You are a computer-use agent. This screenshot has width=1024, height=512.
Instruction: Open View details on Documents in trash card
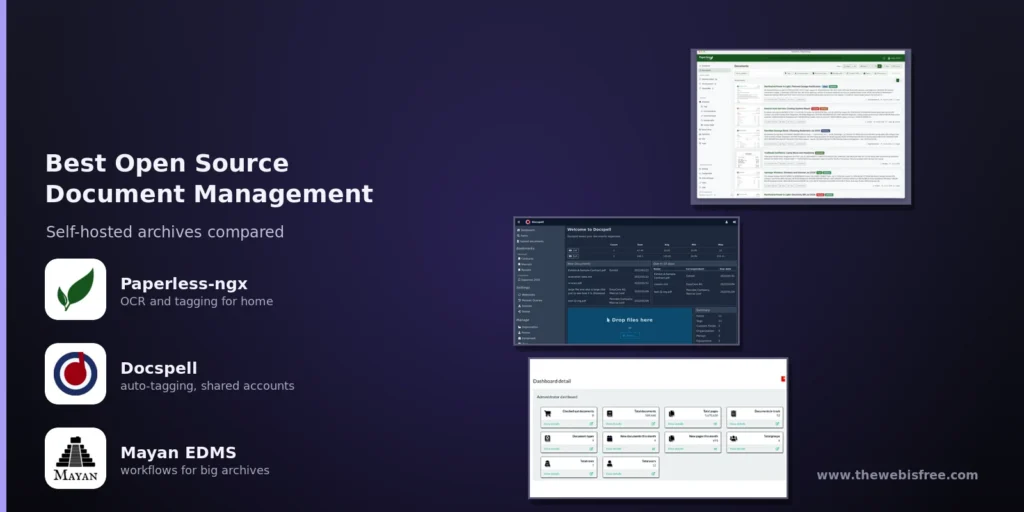pos(738,424)
